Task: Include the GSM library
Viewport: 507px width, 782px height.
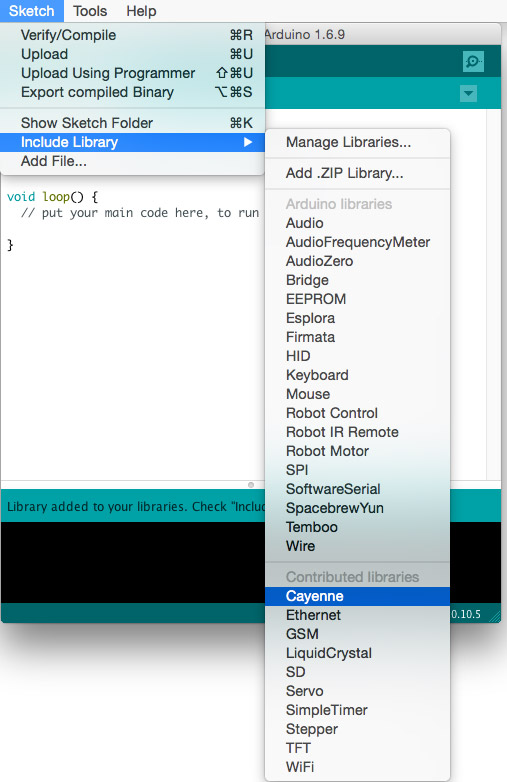Action: point(357,634)
